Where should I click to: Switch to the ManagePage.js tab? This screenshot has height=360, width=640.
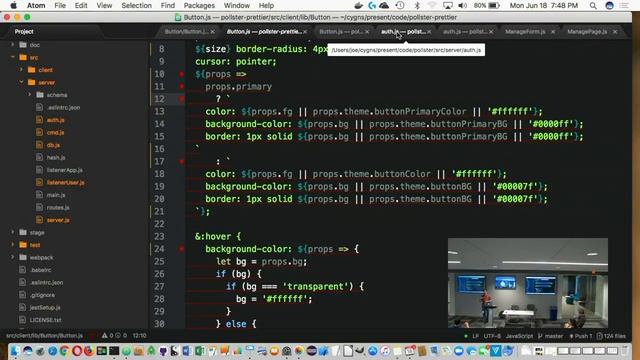tap(587, 31)
